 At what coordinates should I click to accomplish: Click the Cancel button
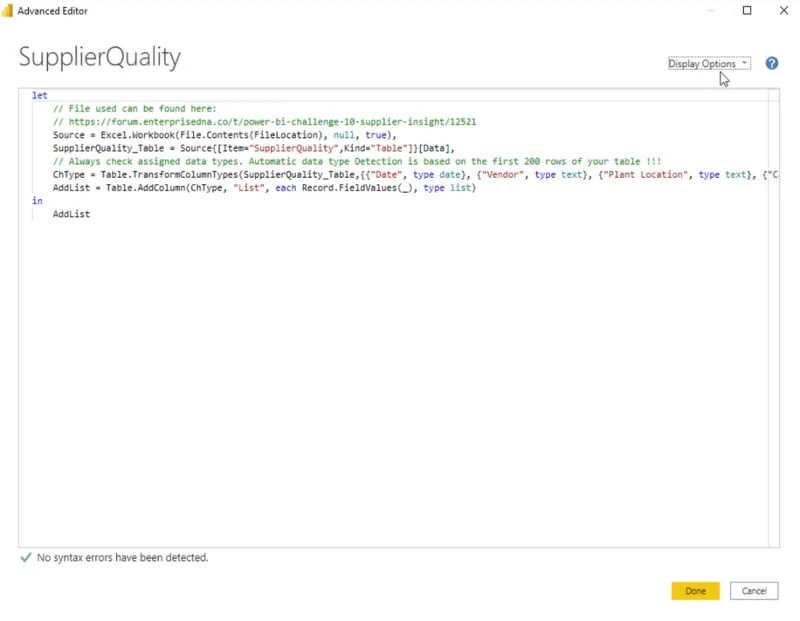[754, 591]
